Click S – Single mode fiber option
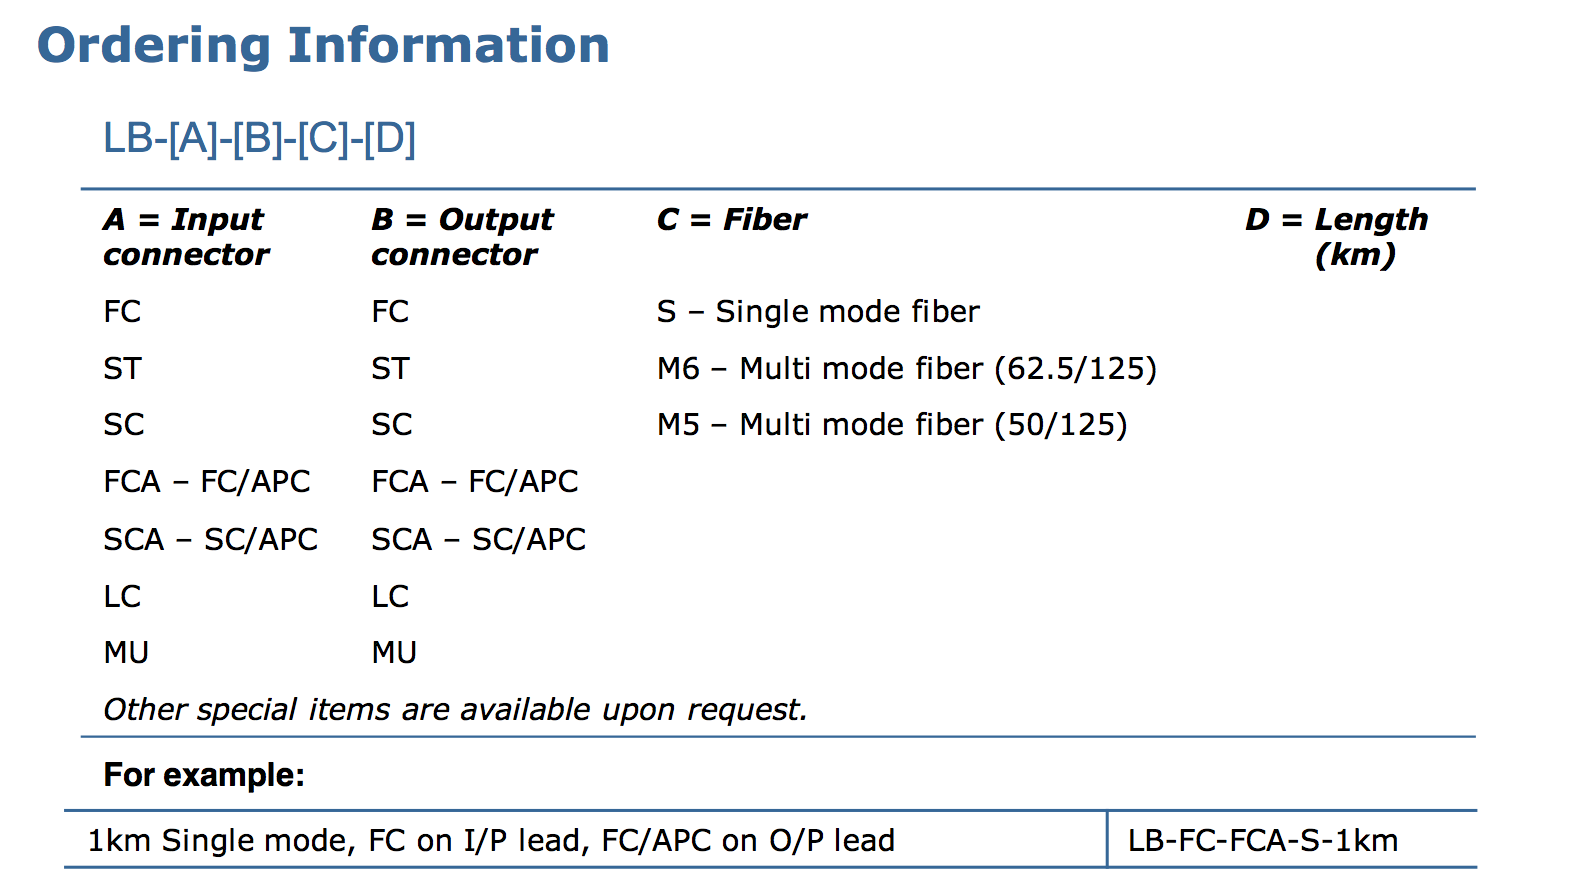The height and width of the screenshot is (884, 1578). coord(818,311)
